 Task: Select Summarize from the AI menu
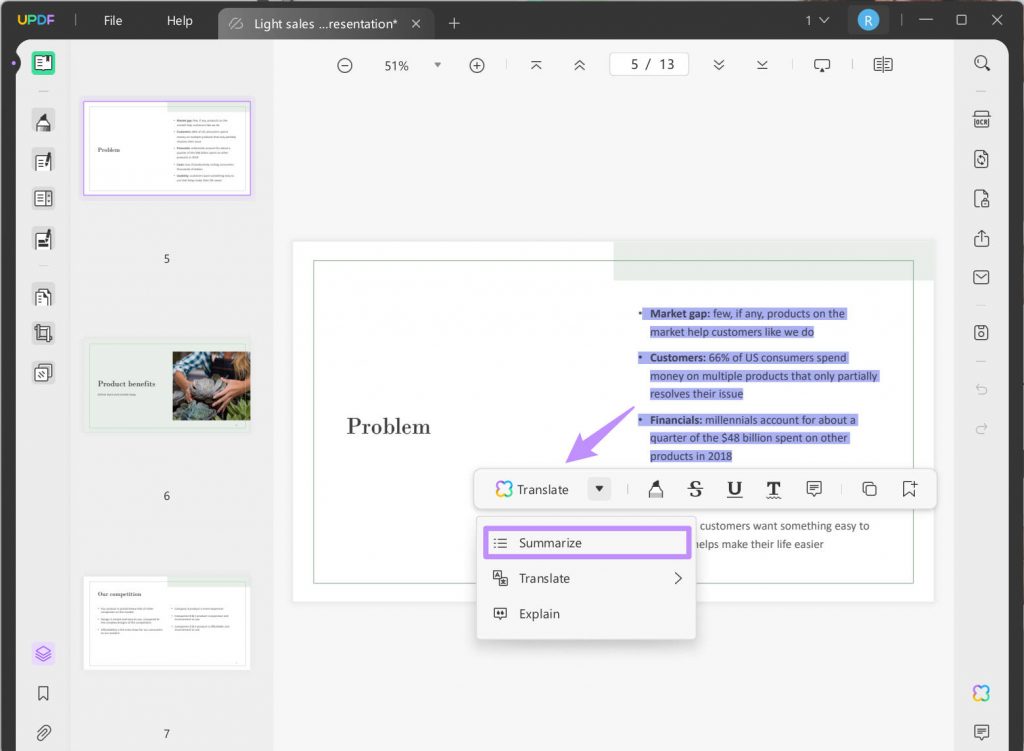coord(586,542)
